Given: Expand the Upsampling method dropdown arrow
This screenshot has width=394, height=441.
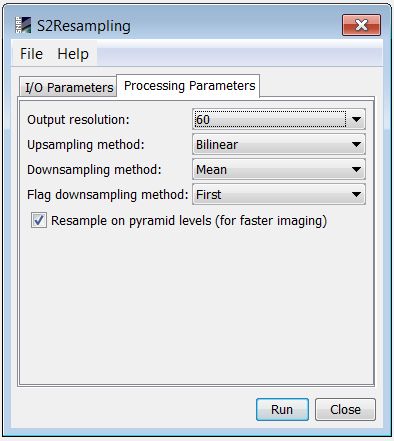Looking at the screenshot, I should [356, 144].
